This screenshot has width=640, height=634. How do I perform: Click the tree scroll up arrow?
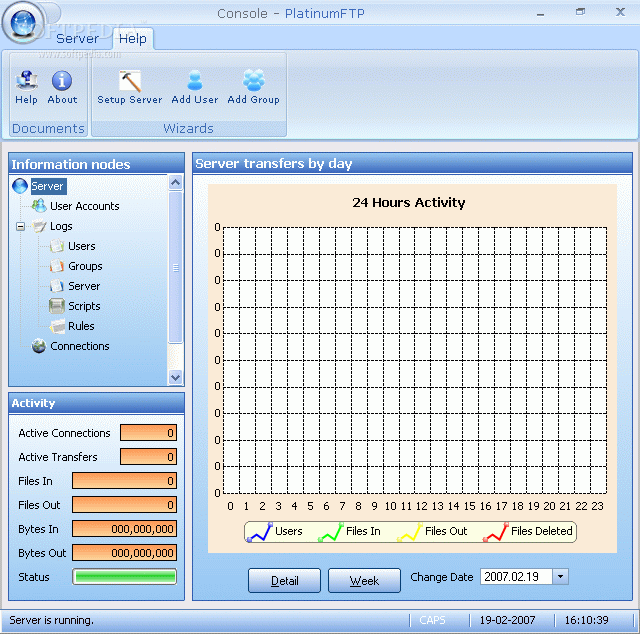click(176, 182)
